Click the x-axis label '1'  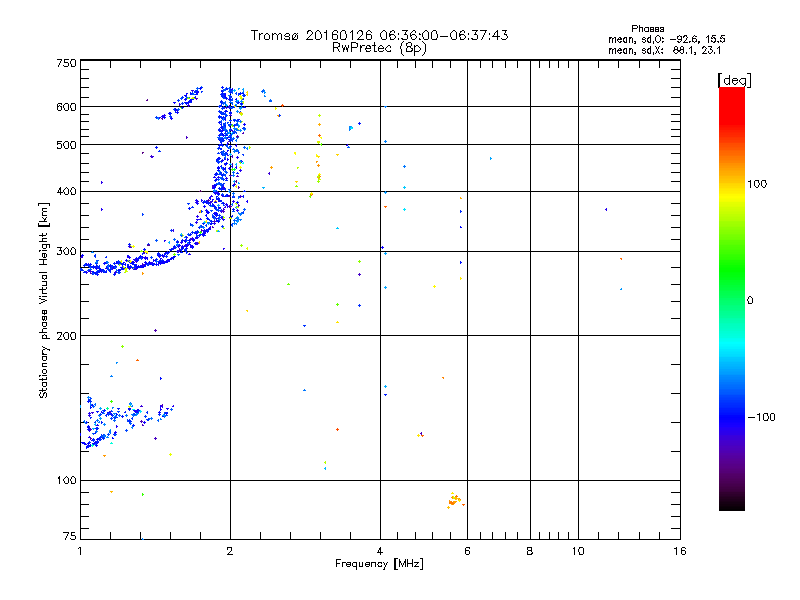click(80, 551)
